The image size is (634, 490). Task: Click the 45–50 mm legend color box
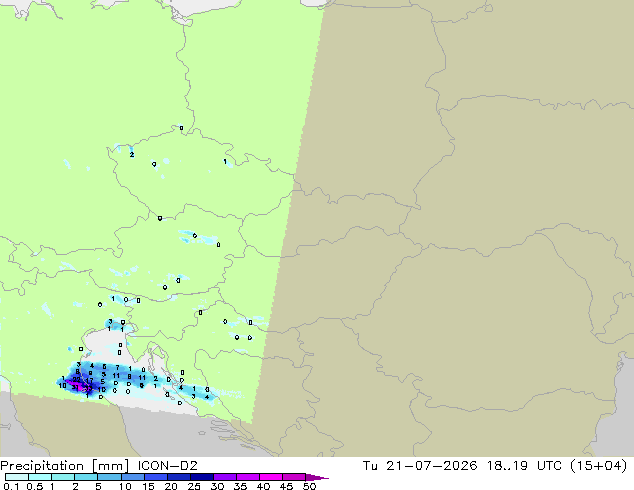tap(294, 477)
